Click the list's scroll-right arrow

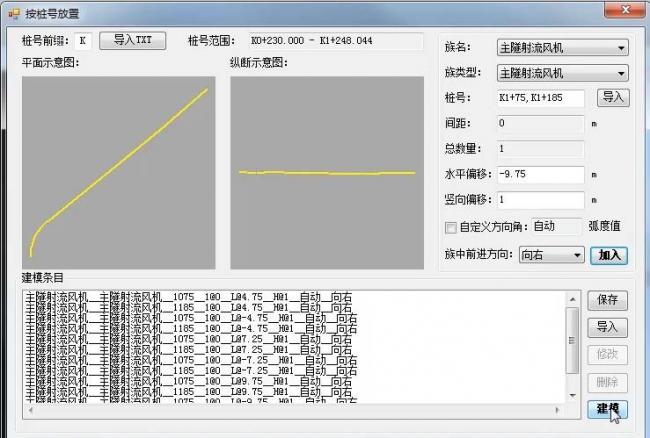560,409
